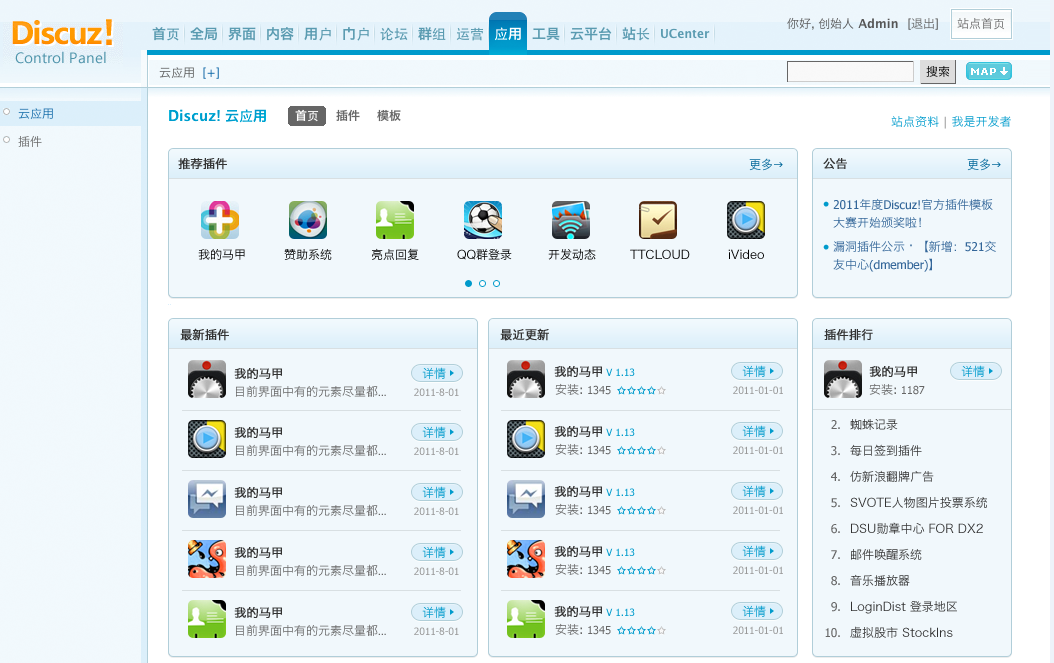1054x663 pixels.
Task: Open the 论坛 navigation tab
Action: pos(394,34)
